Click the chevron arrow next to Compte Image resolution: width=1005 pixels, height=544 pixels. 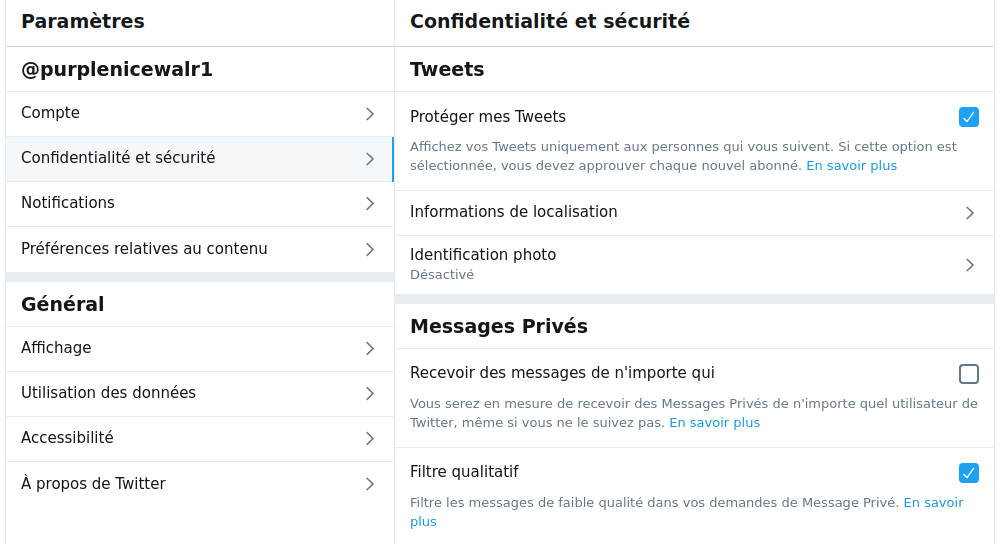tap(370, 114)
